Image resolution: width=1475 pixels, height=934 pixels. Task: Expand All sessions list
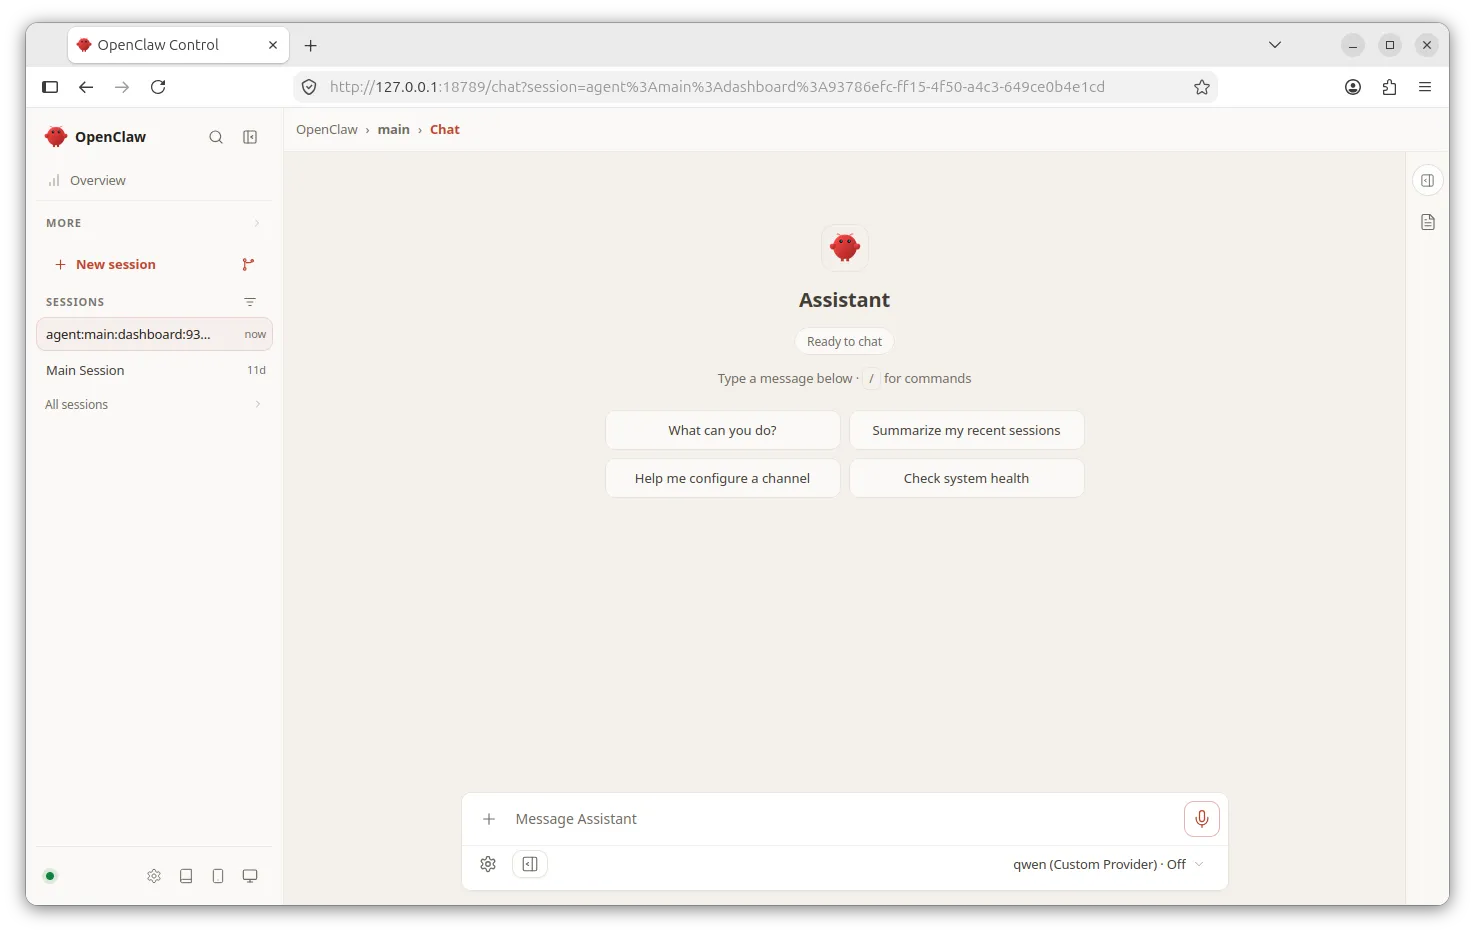(x=154, y=405)
